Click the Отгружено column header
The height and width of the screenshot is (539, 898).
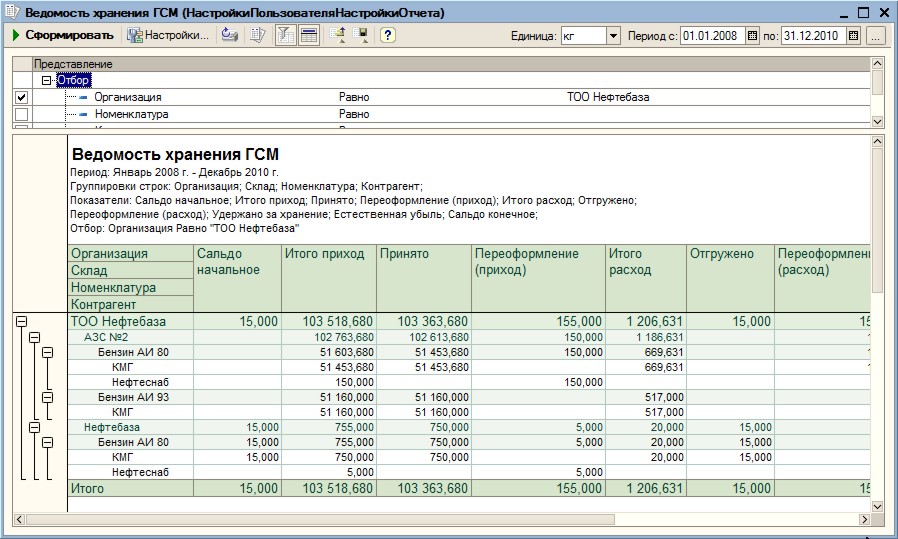point(730,278)
